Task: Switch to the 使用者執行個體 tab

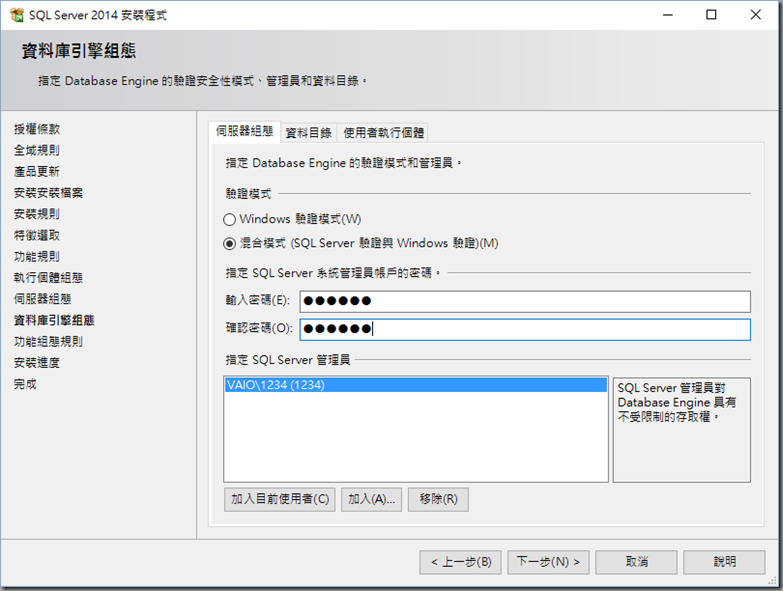Action: click(384, 133)
